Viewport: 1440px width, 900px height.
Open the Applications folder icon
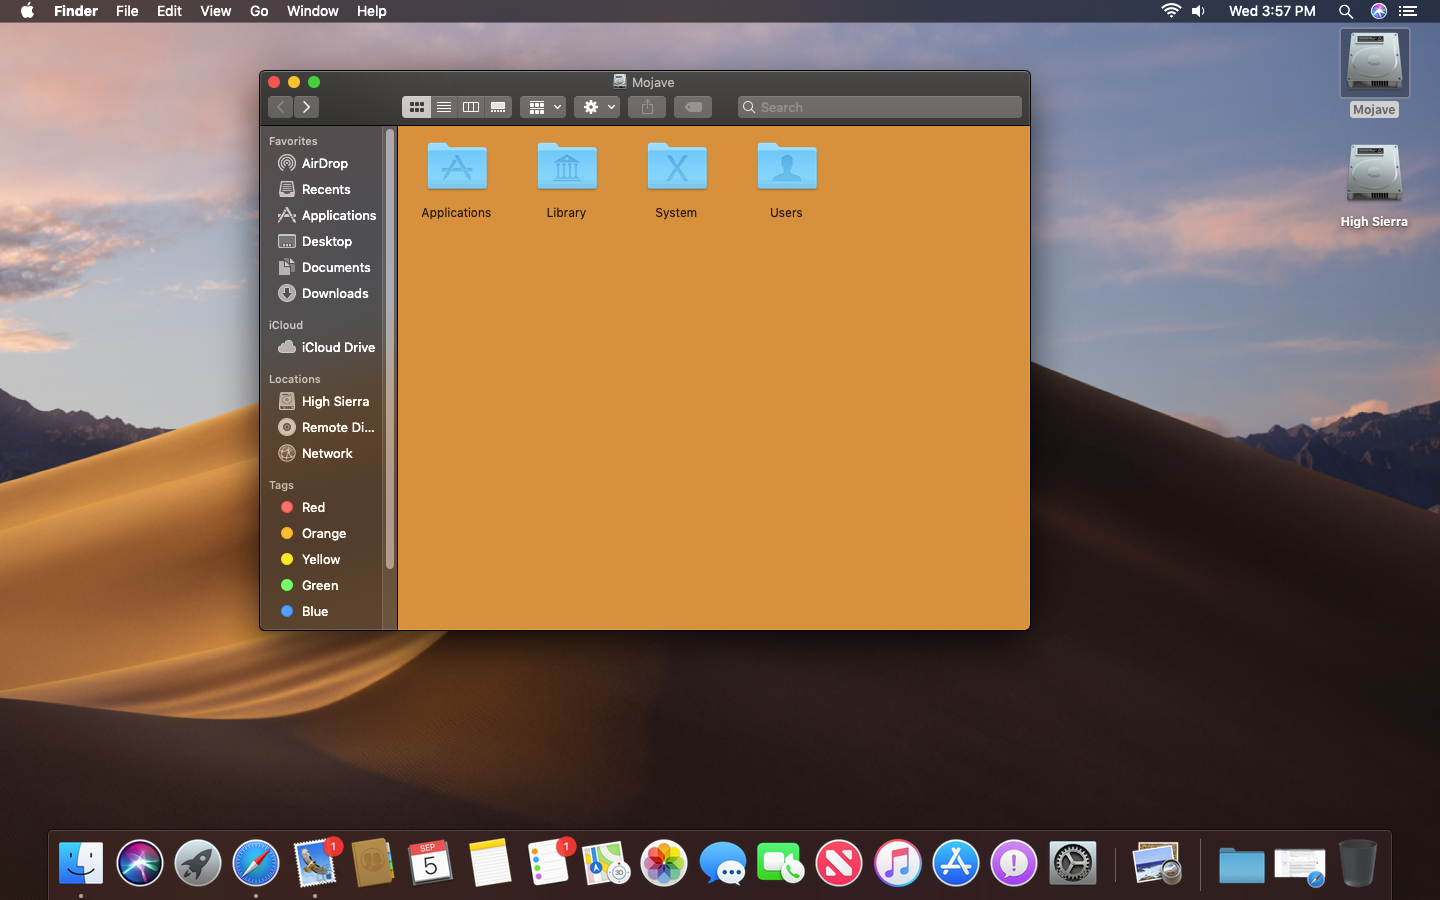[x=457, y=167]
